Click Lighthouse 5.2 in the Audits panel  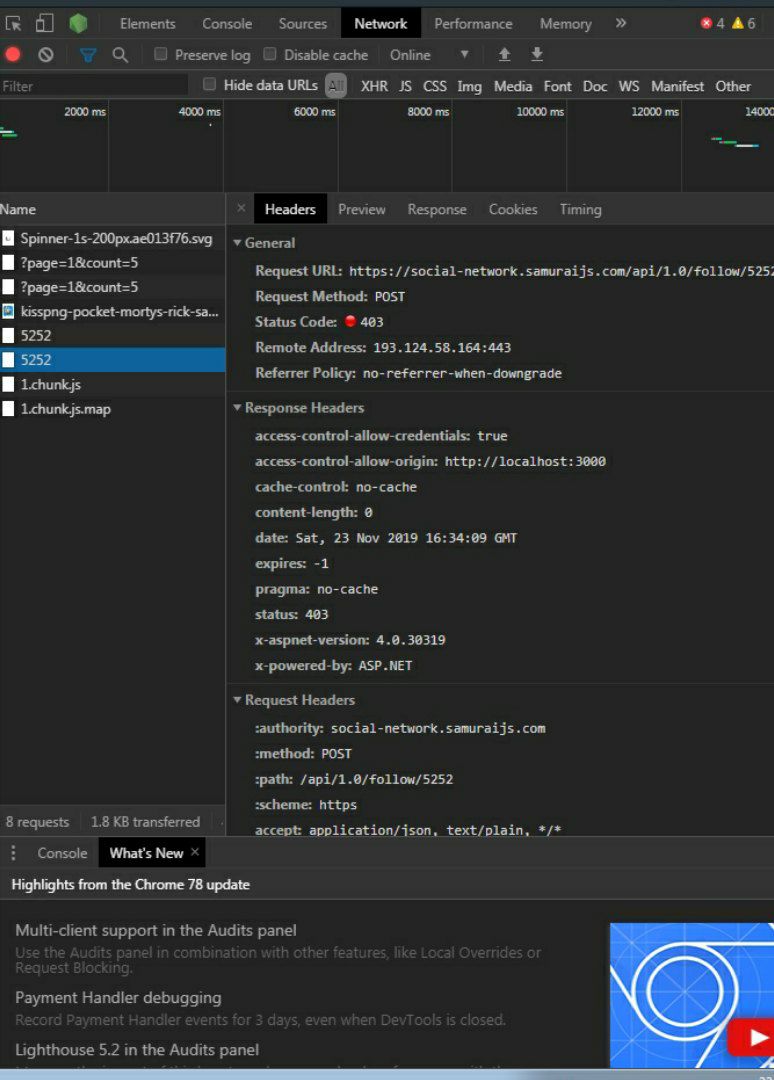coord(137,1050)
